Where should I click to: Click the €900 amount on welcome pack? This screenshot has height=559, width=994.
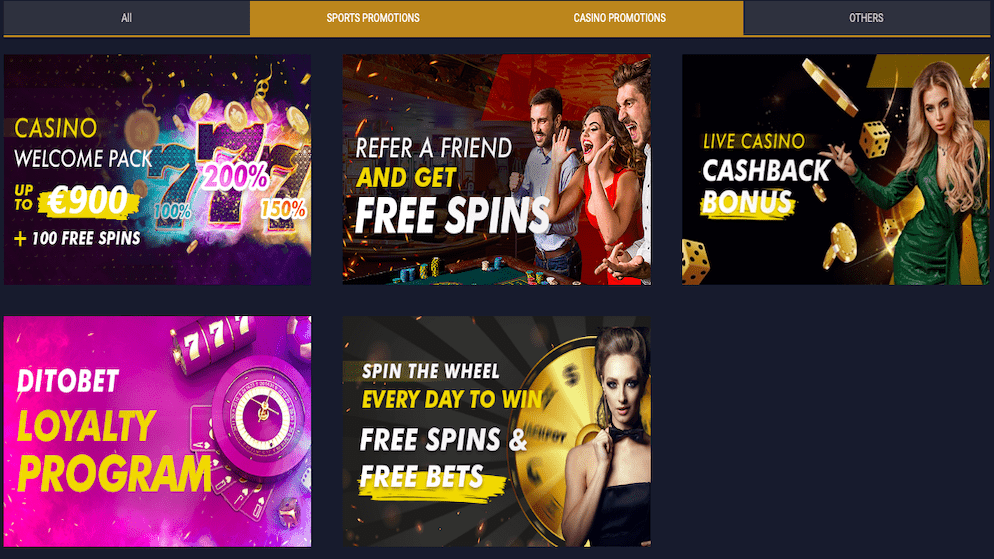[x=89, y=201]
